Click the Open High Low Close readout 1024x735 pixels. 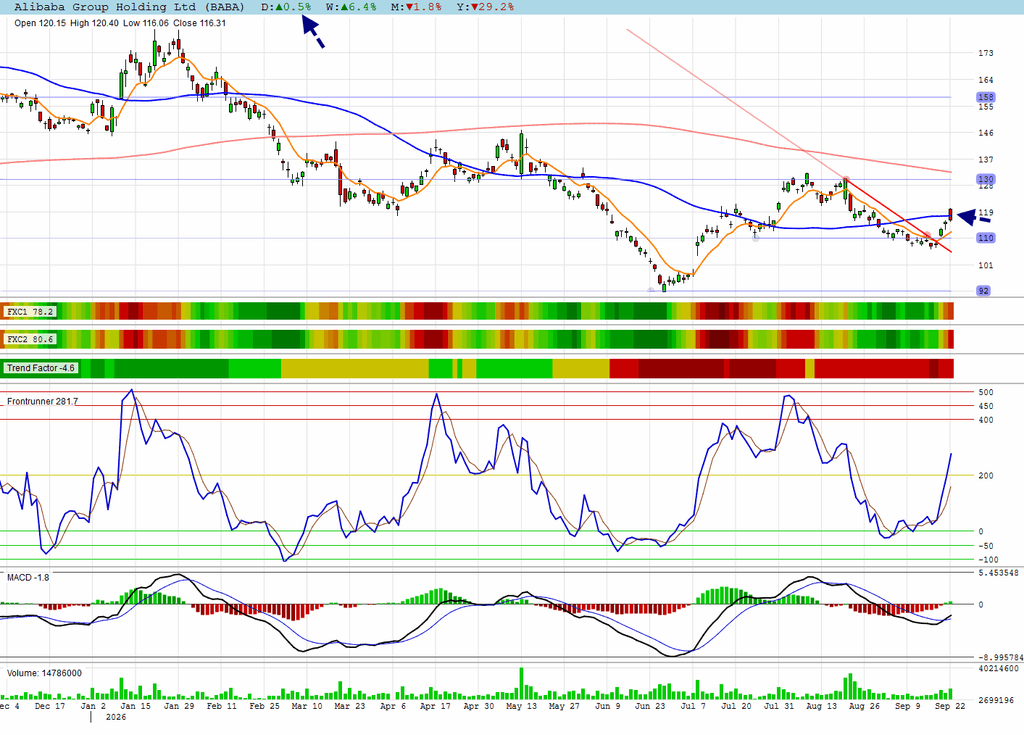[120, 23]
